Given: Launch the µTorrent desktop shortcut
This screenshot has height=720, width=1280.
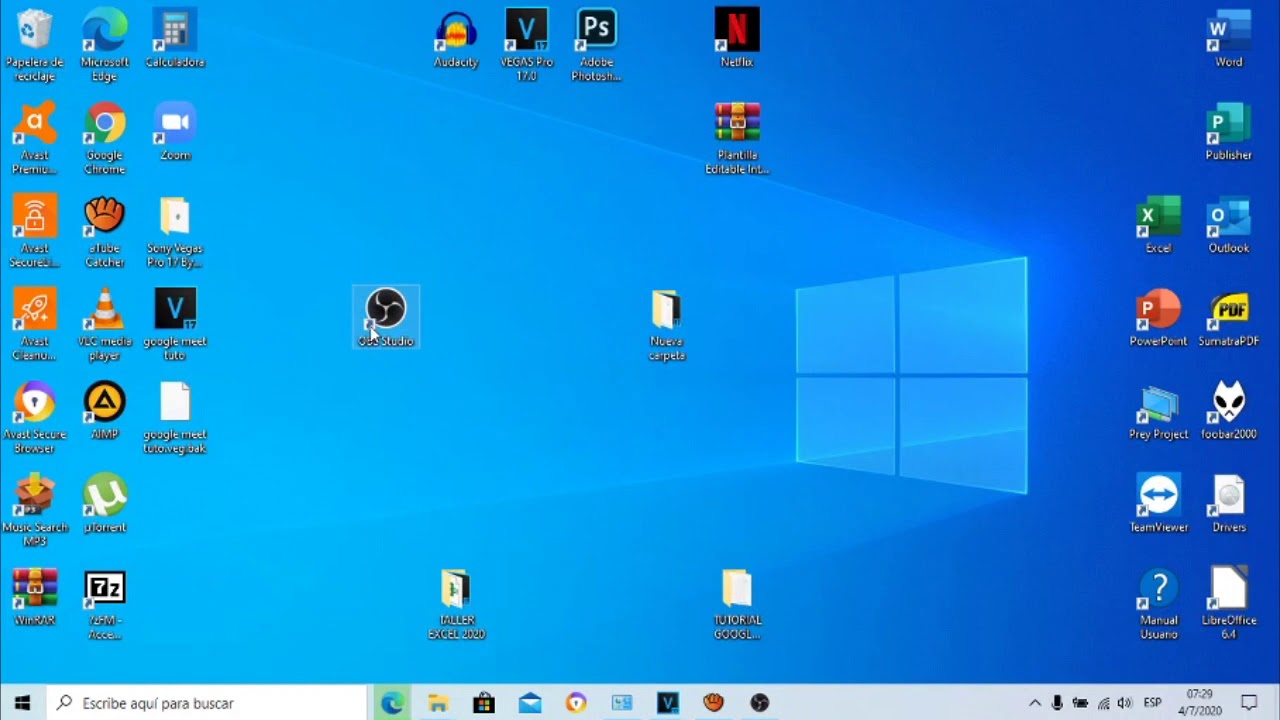Looking at the screenshot, I should 104,505.
